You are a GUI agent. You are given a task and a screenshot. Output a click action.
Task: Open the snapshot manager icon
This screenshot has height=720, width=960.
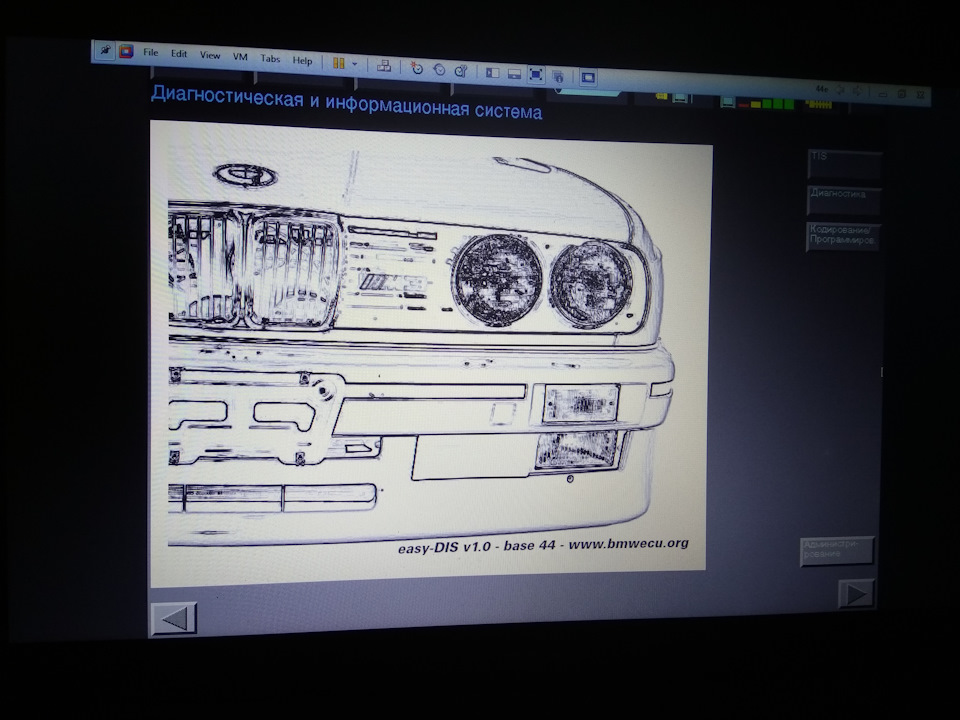[x=461, y=70]
